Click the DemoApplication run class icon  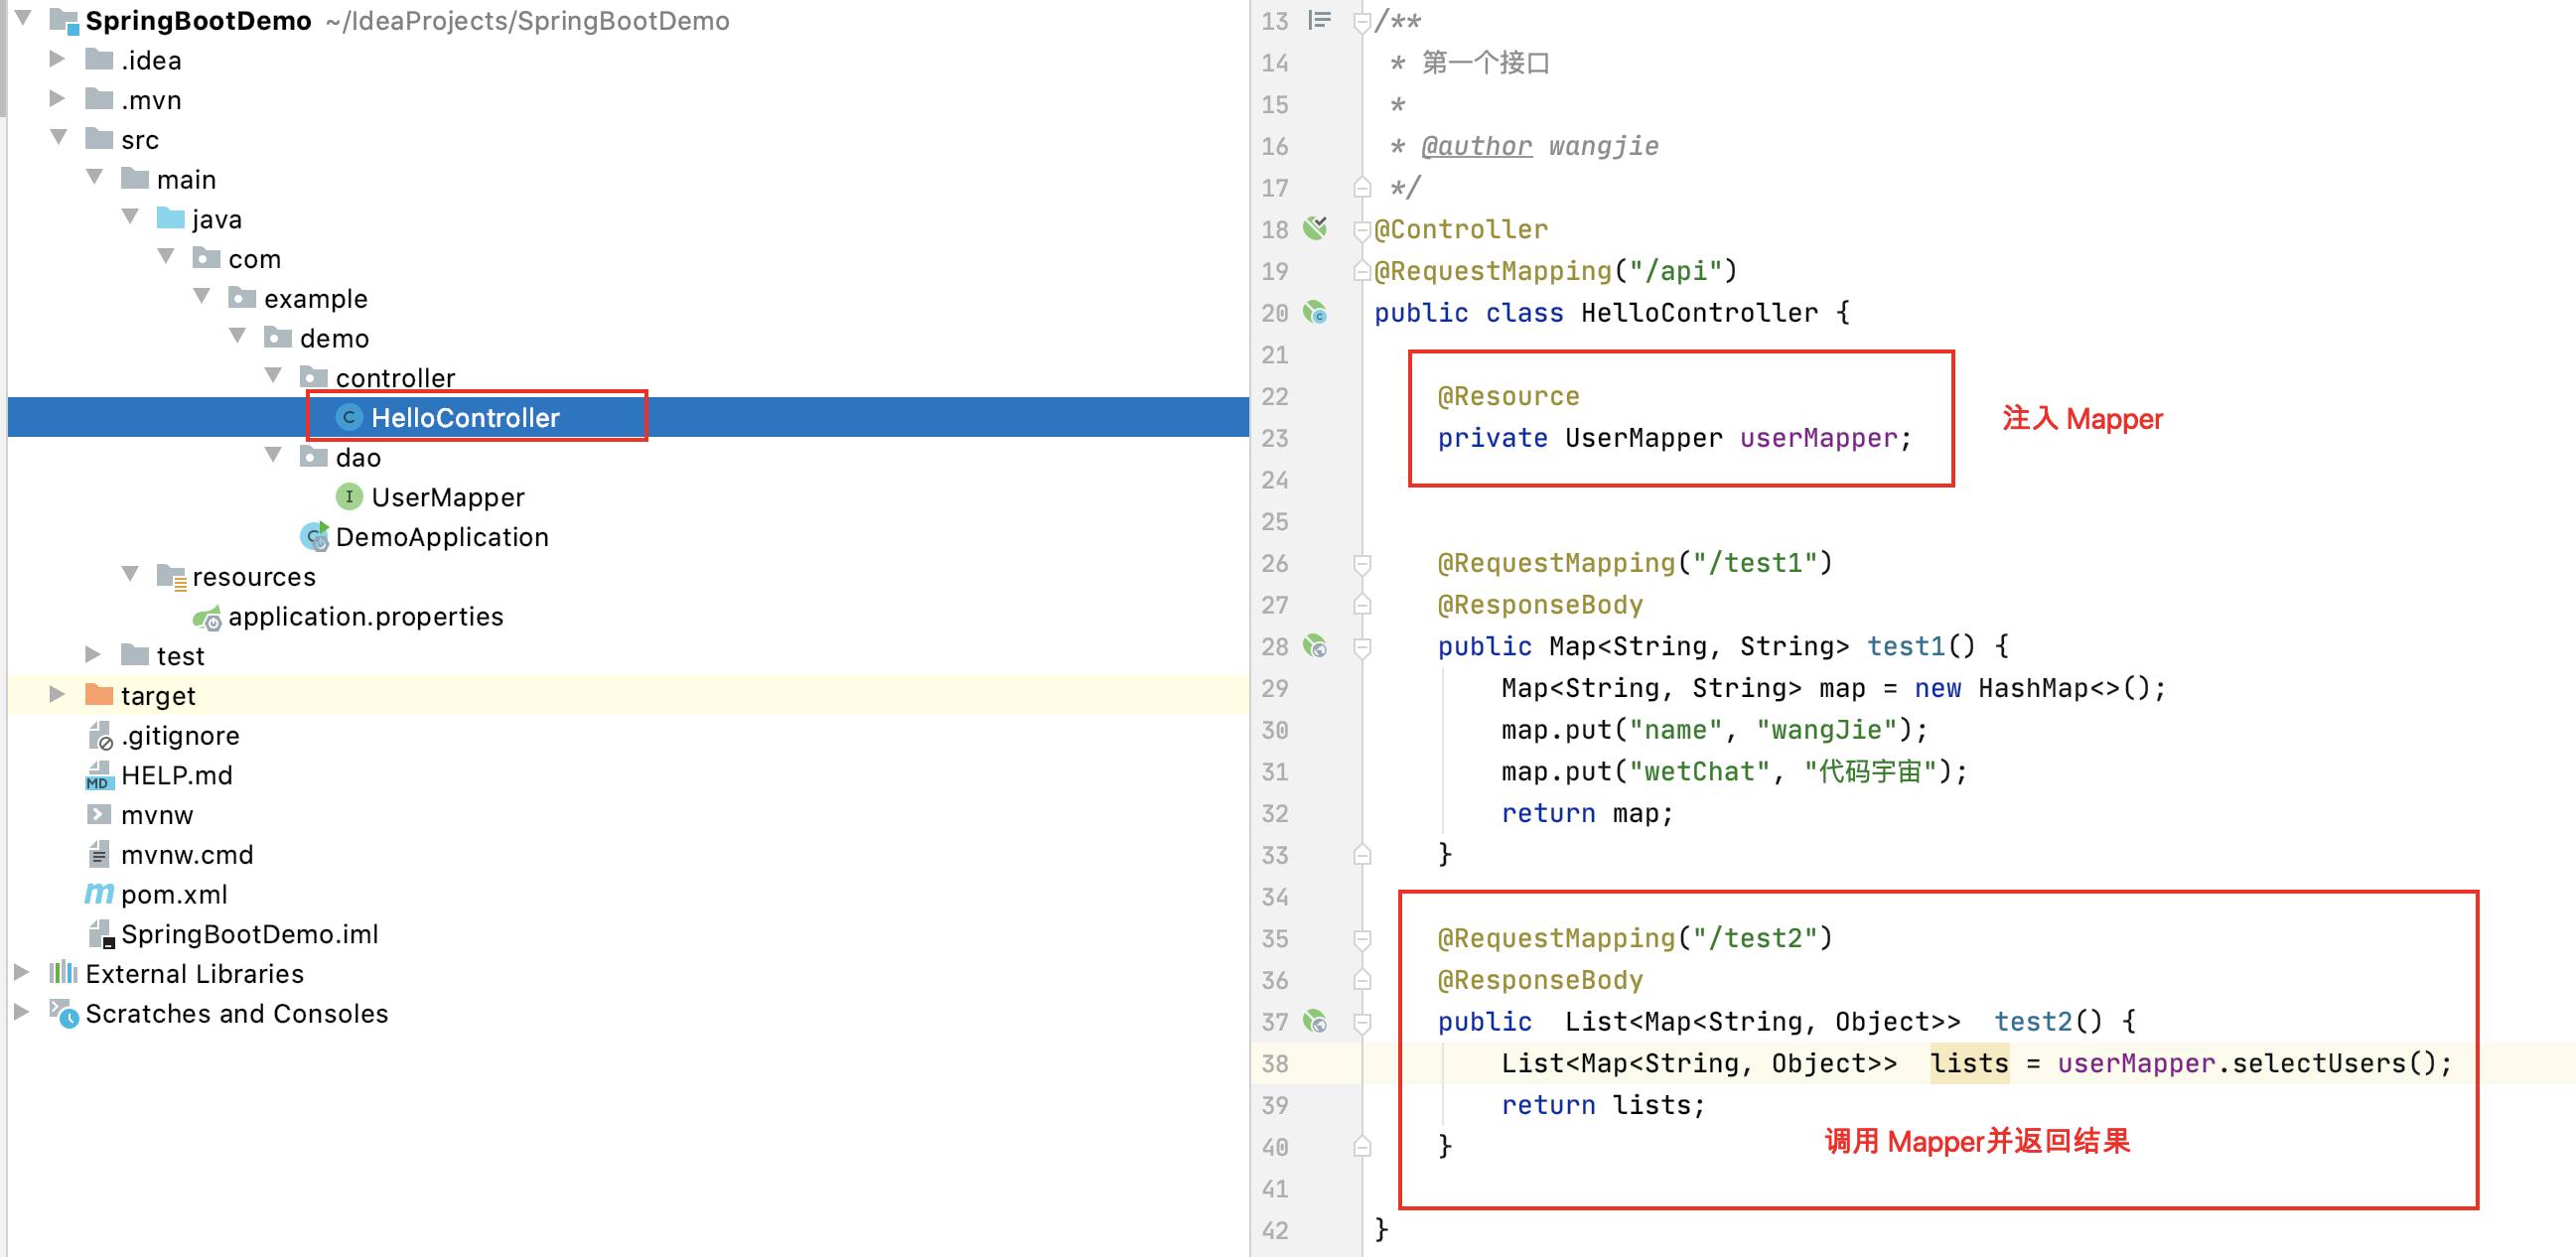pyautogui.click(x=314, y=537)
